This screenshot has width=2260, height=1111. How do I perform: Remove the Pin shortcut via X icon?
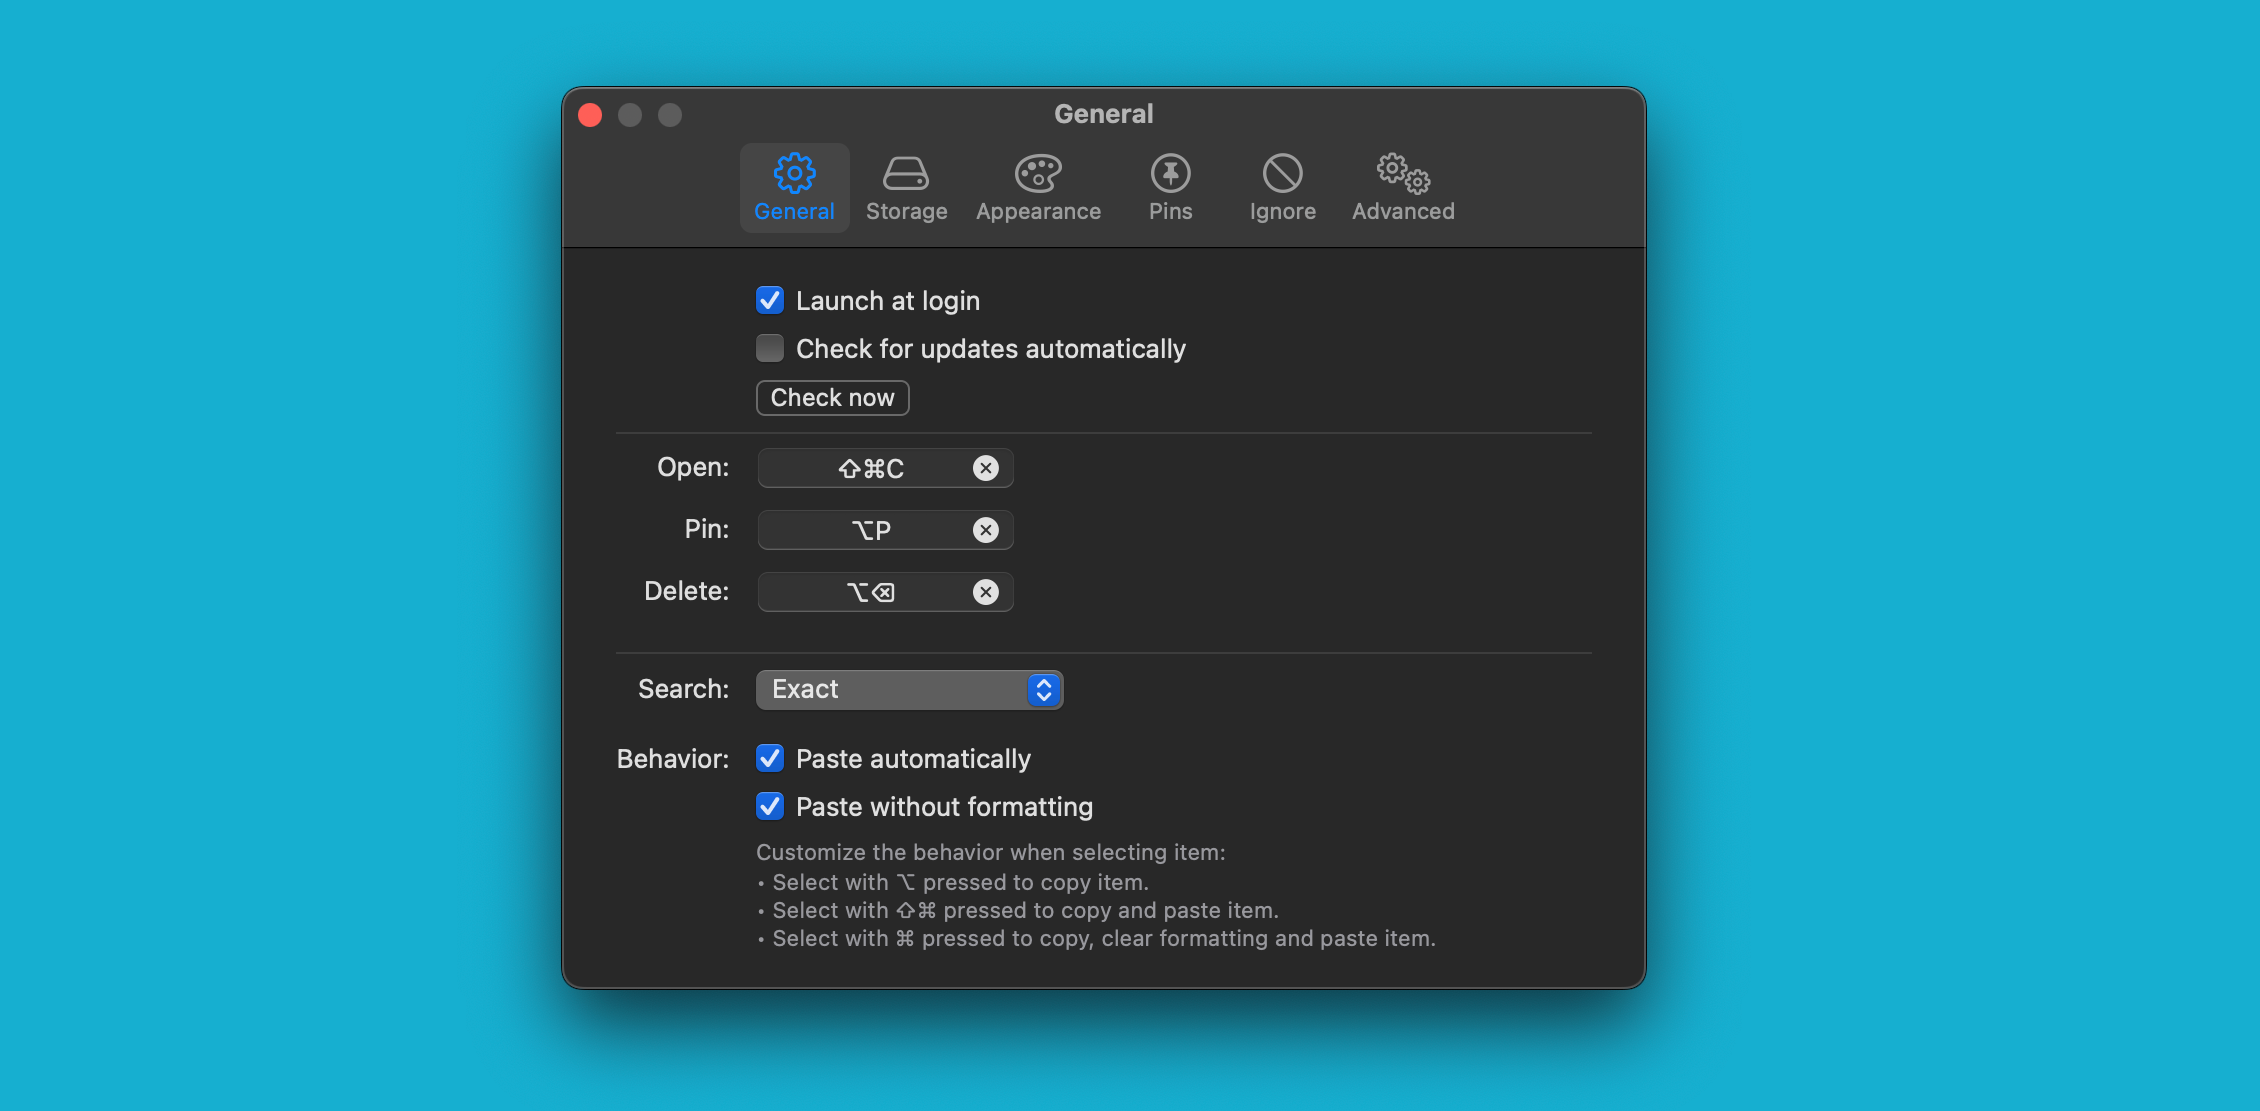tap(986, 529)
